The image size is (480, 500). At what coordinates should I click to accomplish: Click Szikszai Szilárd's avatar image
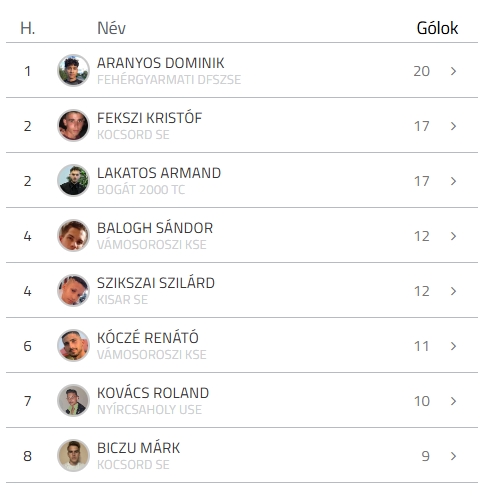pyautogui.click(x=73, y=291)
